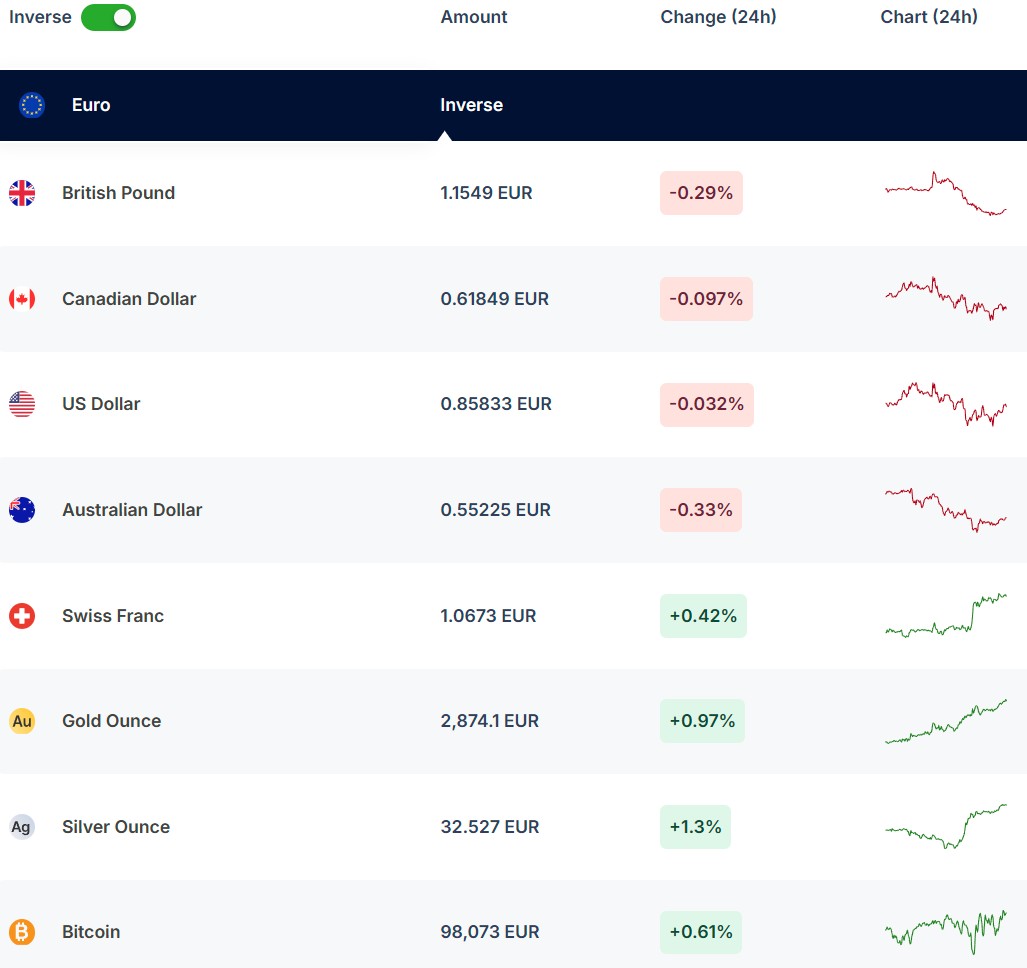Click the British Pound flag icon
Screen dimensions: 1027x968
click(22, 193)
